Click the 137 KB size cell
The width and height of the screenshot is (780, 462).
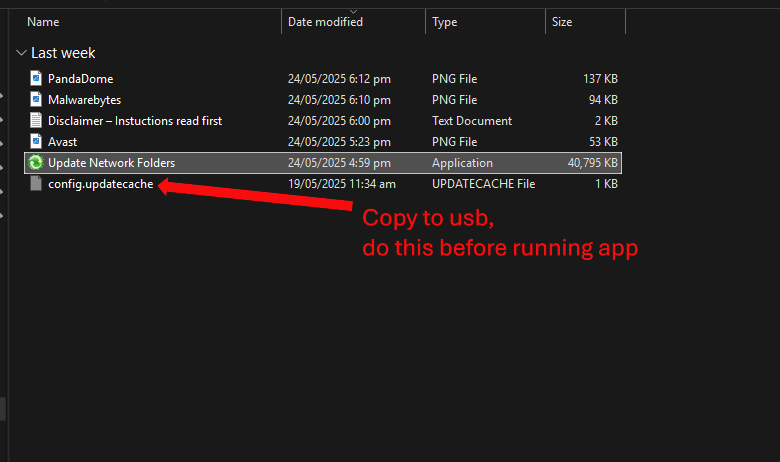click(600, 79)
